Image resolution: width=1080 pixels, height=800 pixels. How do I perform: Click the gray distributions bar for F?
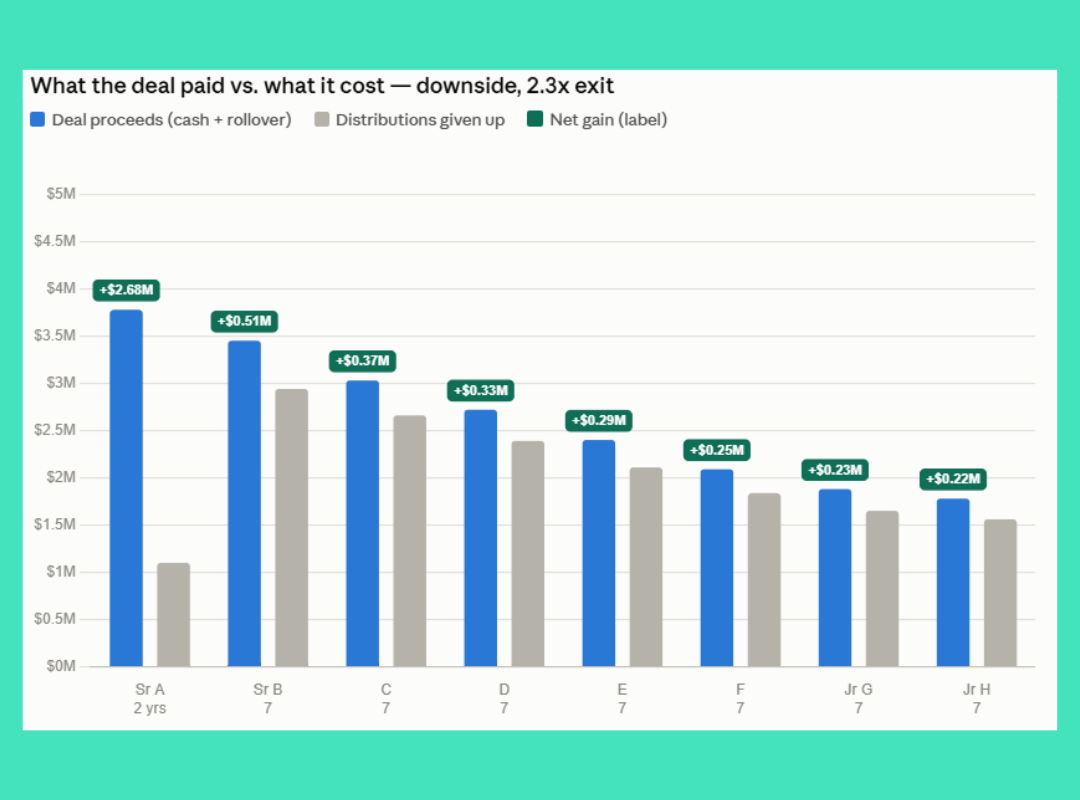click(x=765, y=580)
